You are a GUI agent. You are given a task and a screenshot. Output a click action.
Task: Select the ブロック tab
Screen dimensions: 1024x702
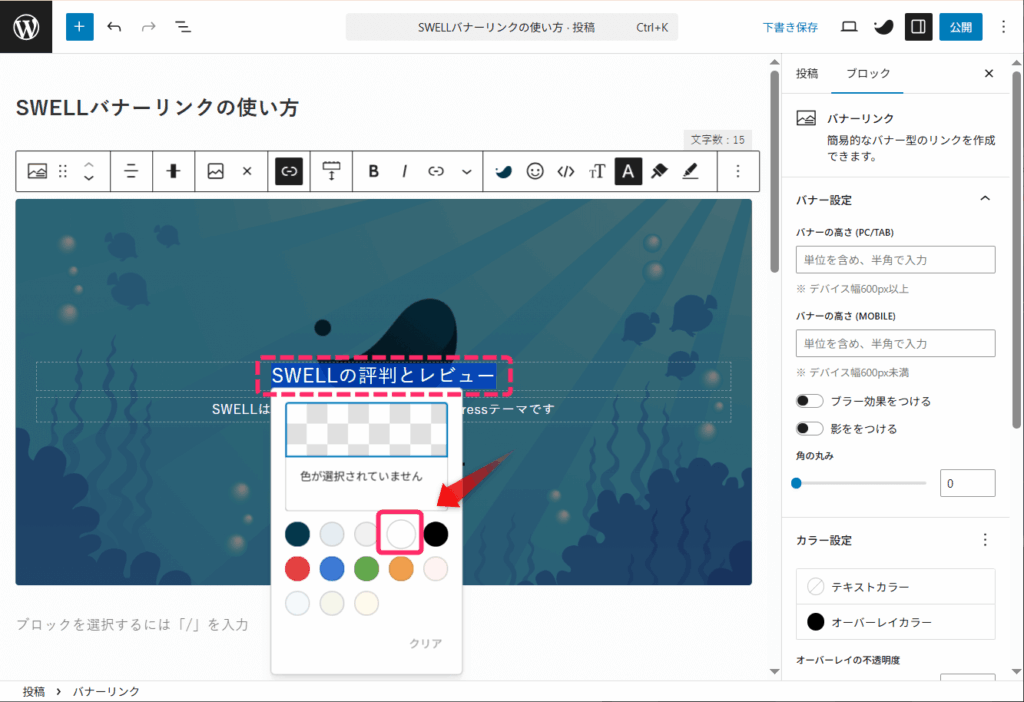coord(867,73)
